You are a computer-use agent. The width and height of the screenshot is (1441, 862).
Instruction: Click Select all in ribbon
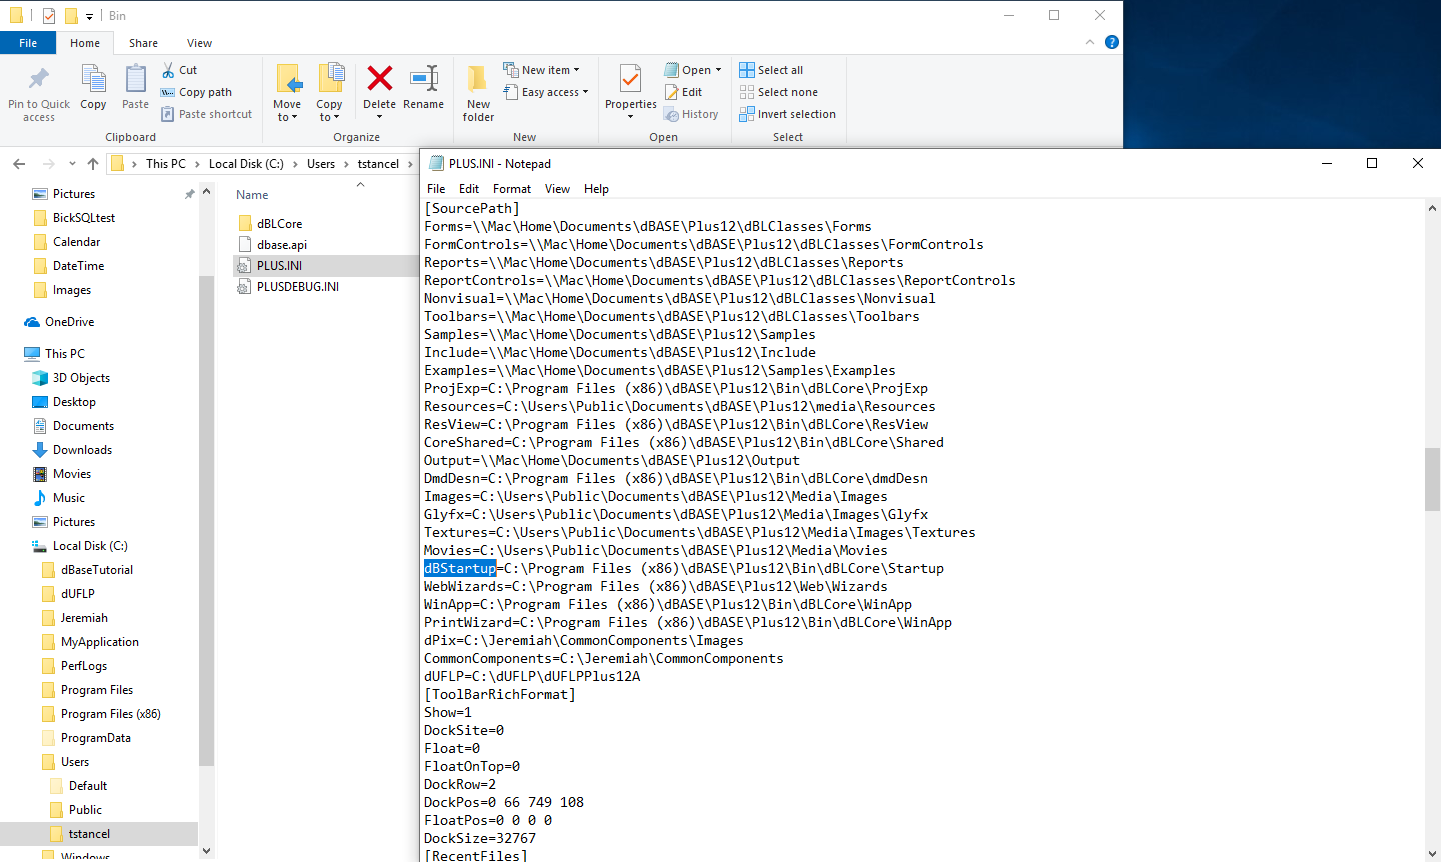[x=771, y=70]
